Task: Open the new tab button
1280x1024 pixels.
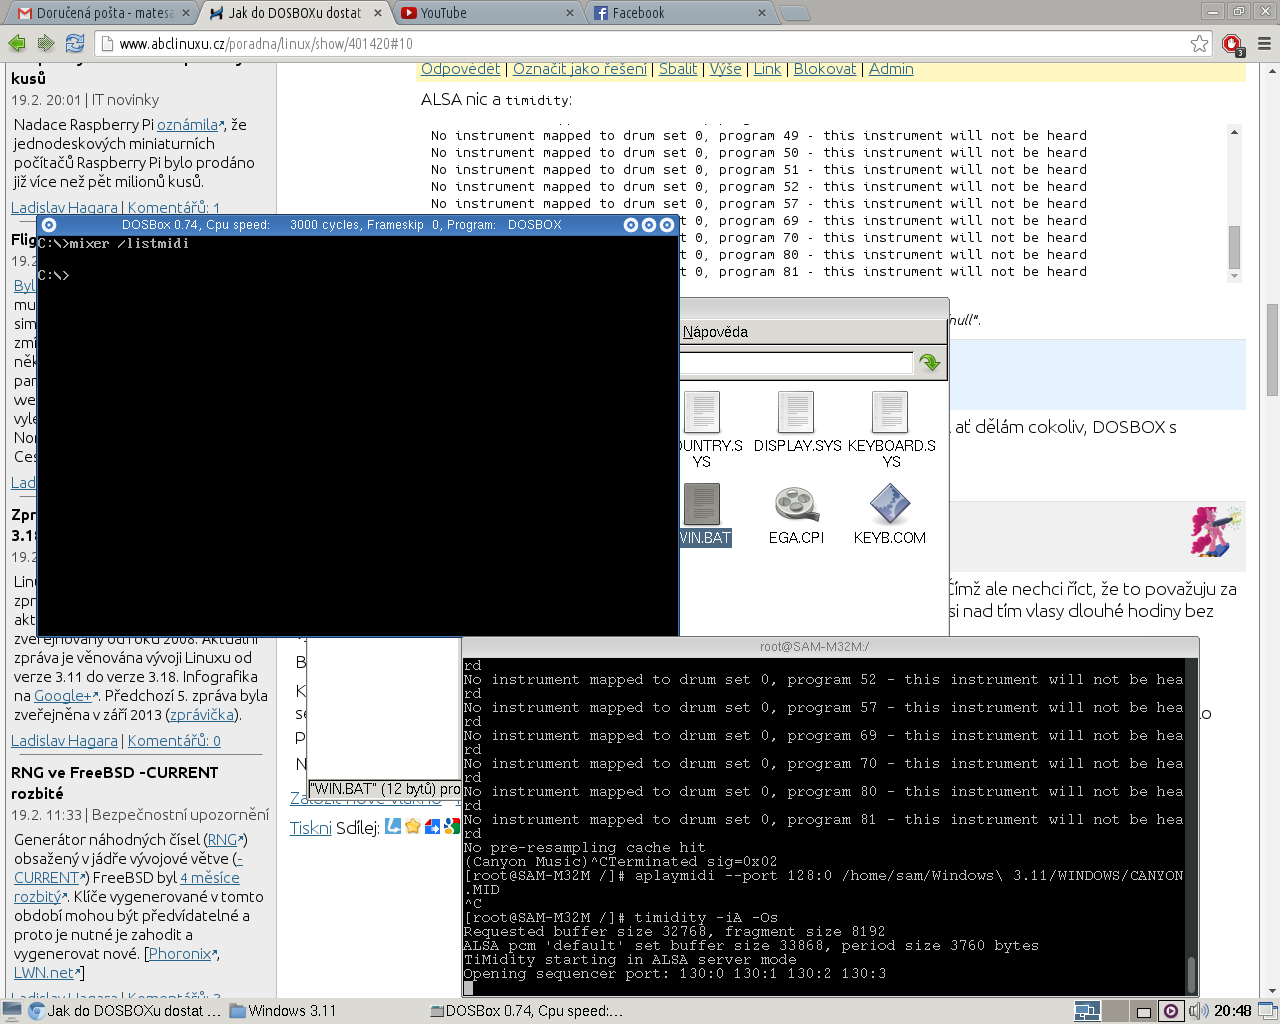Action: tap(794, 13)
